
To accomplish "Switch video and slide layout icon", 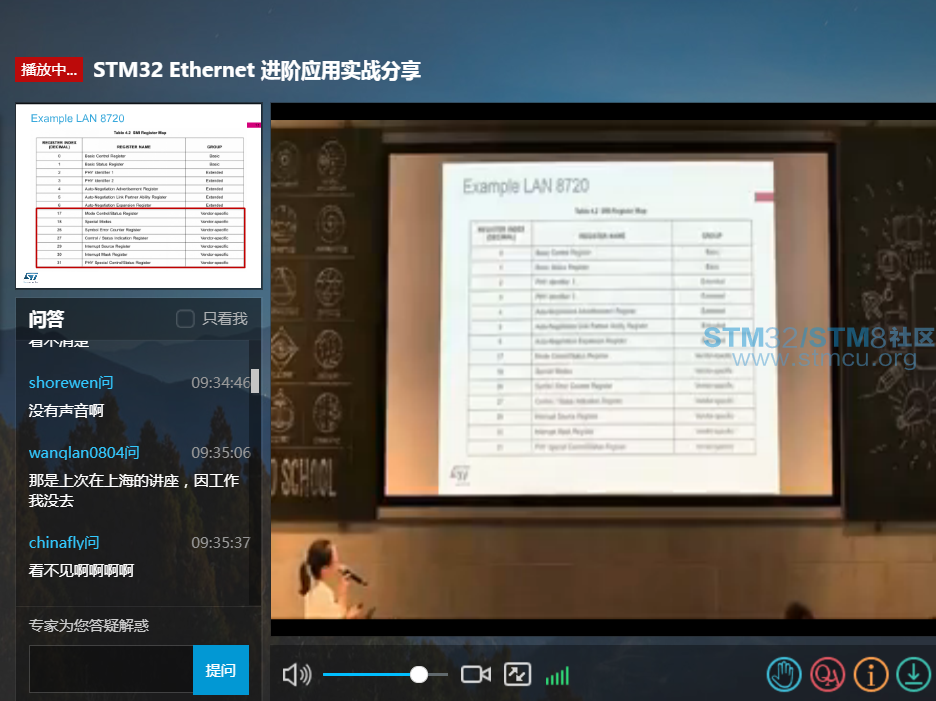I will pos(518,675).
